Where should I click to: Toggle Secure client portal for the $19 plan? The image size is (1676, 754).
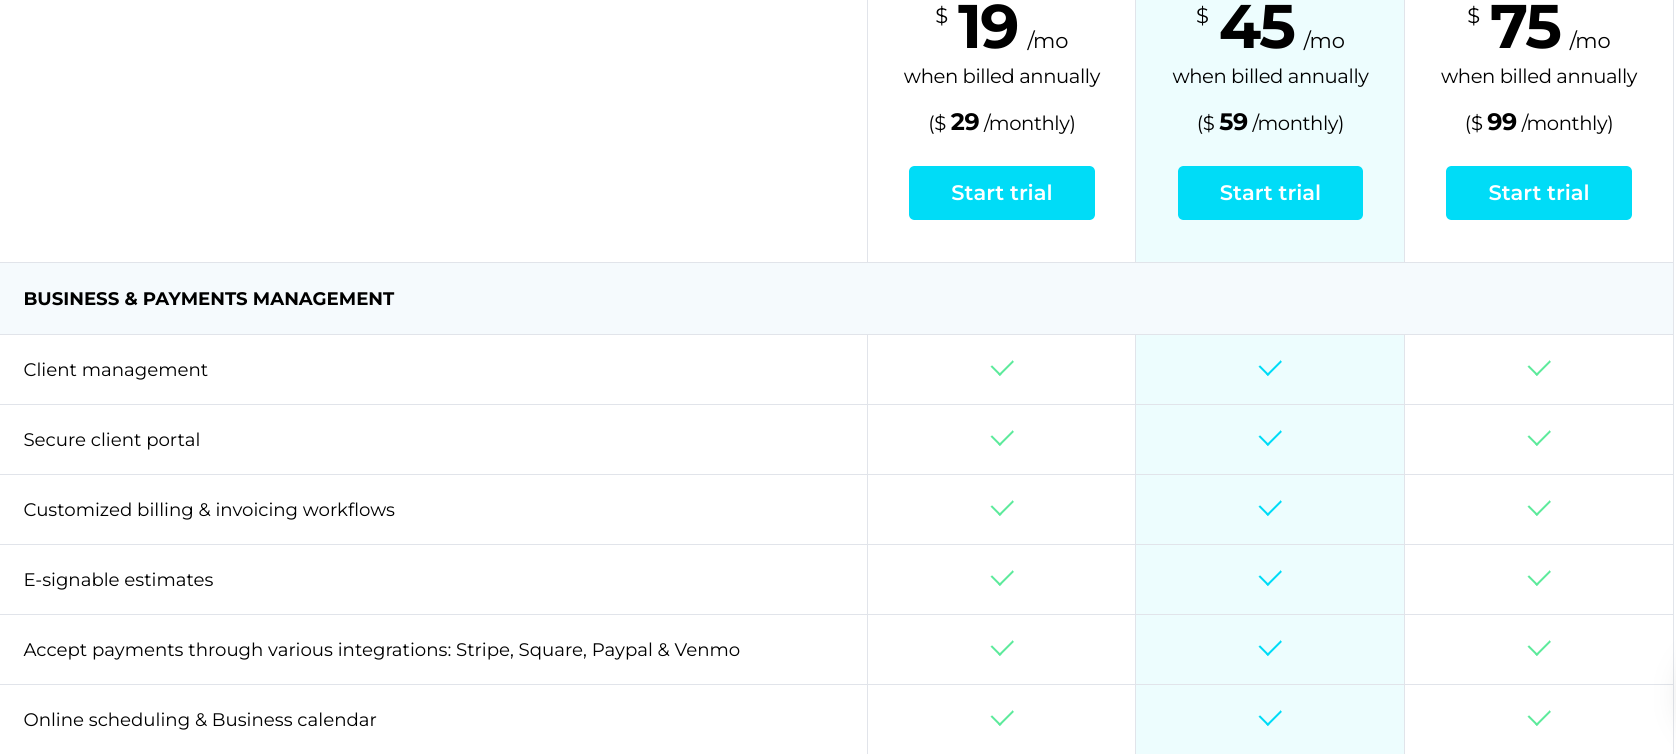[1001, 439]
